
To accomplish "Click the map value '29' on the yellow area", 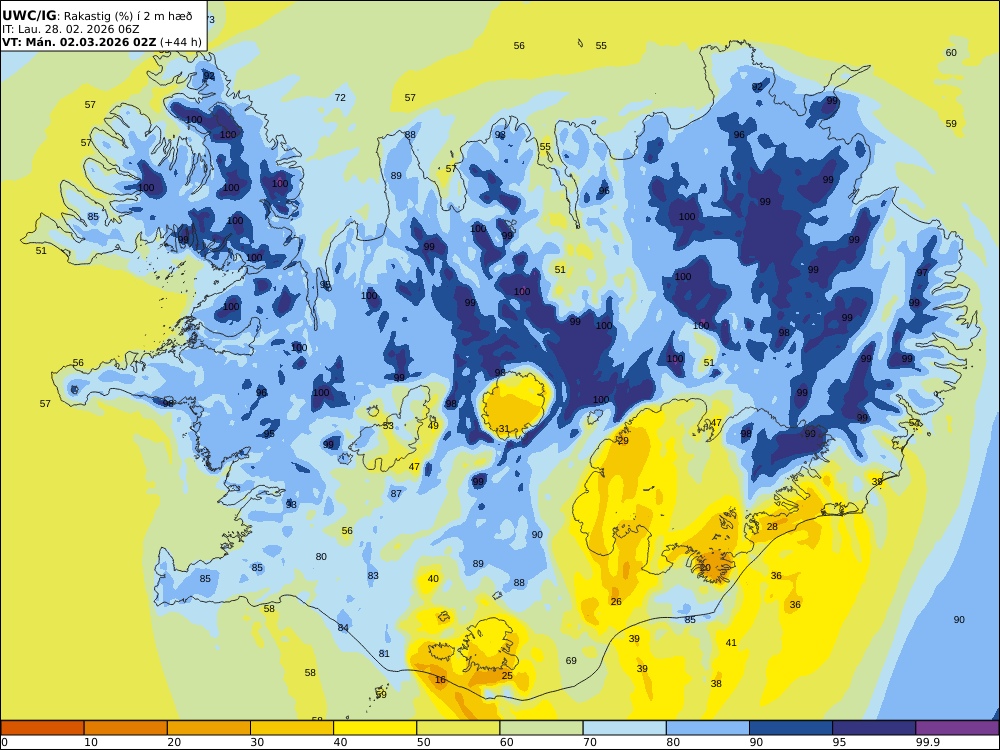I will tap(623, 441).
